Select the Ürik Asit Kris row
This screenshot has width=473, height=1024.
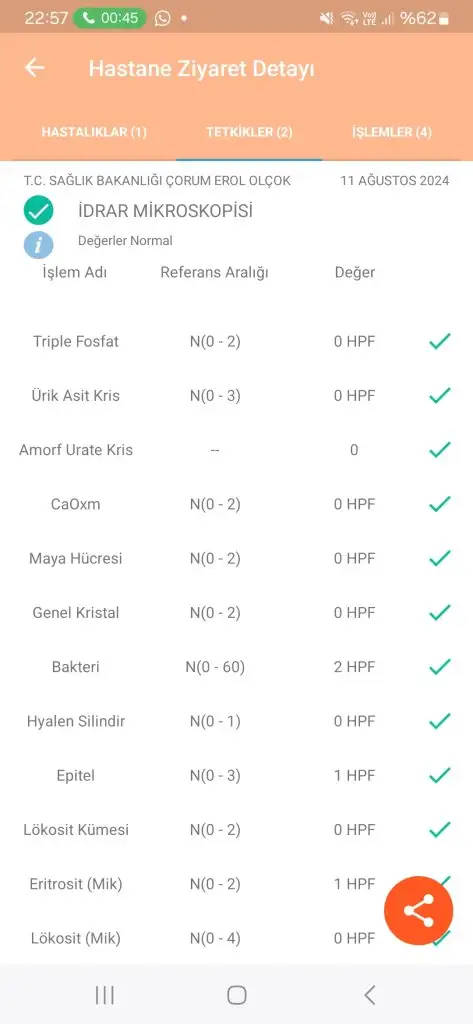(236, 395)
